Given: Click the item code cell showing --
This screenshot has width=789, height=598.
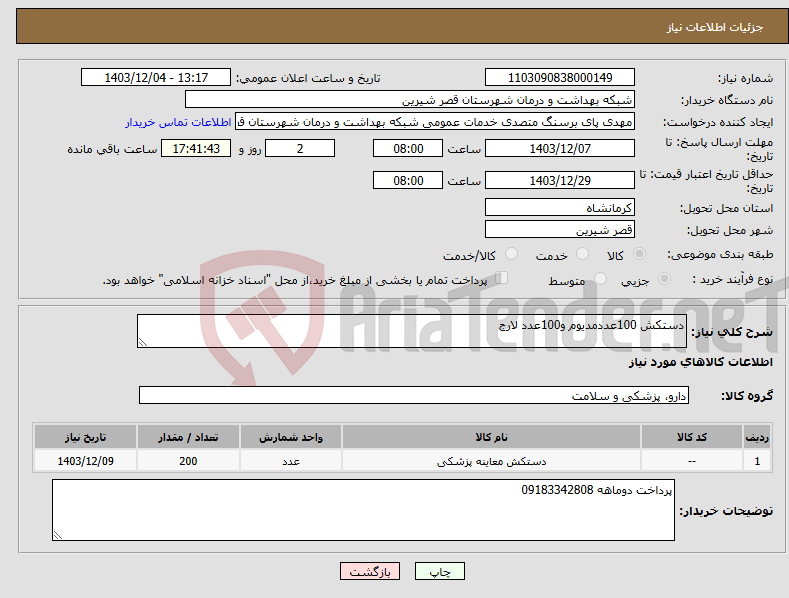Looking at the screenshot, I should click(692, 461).
